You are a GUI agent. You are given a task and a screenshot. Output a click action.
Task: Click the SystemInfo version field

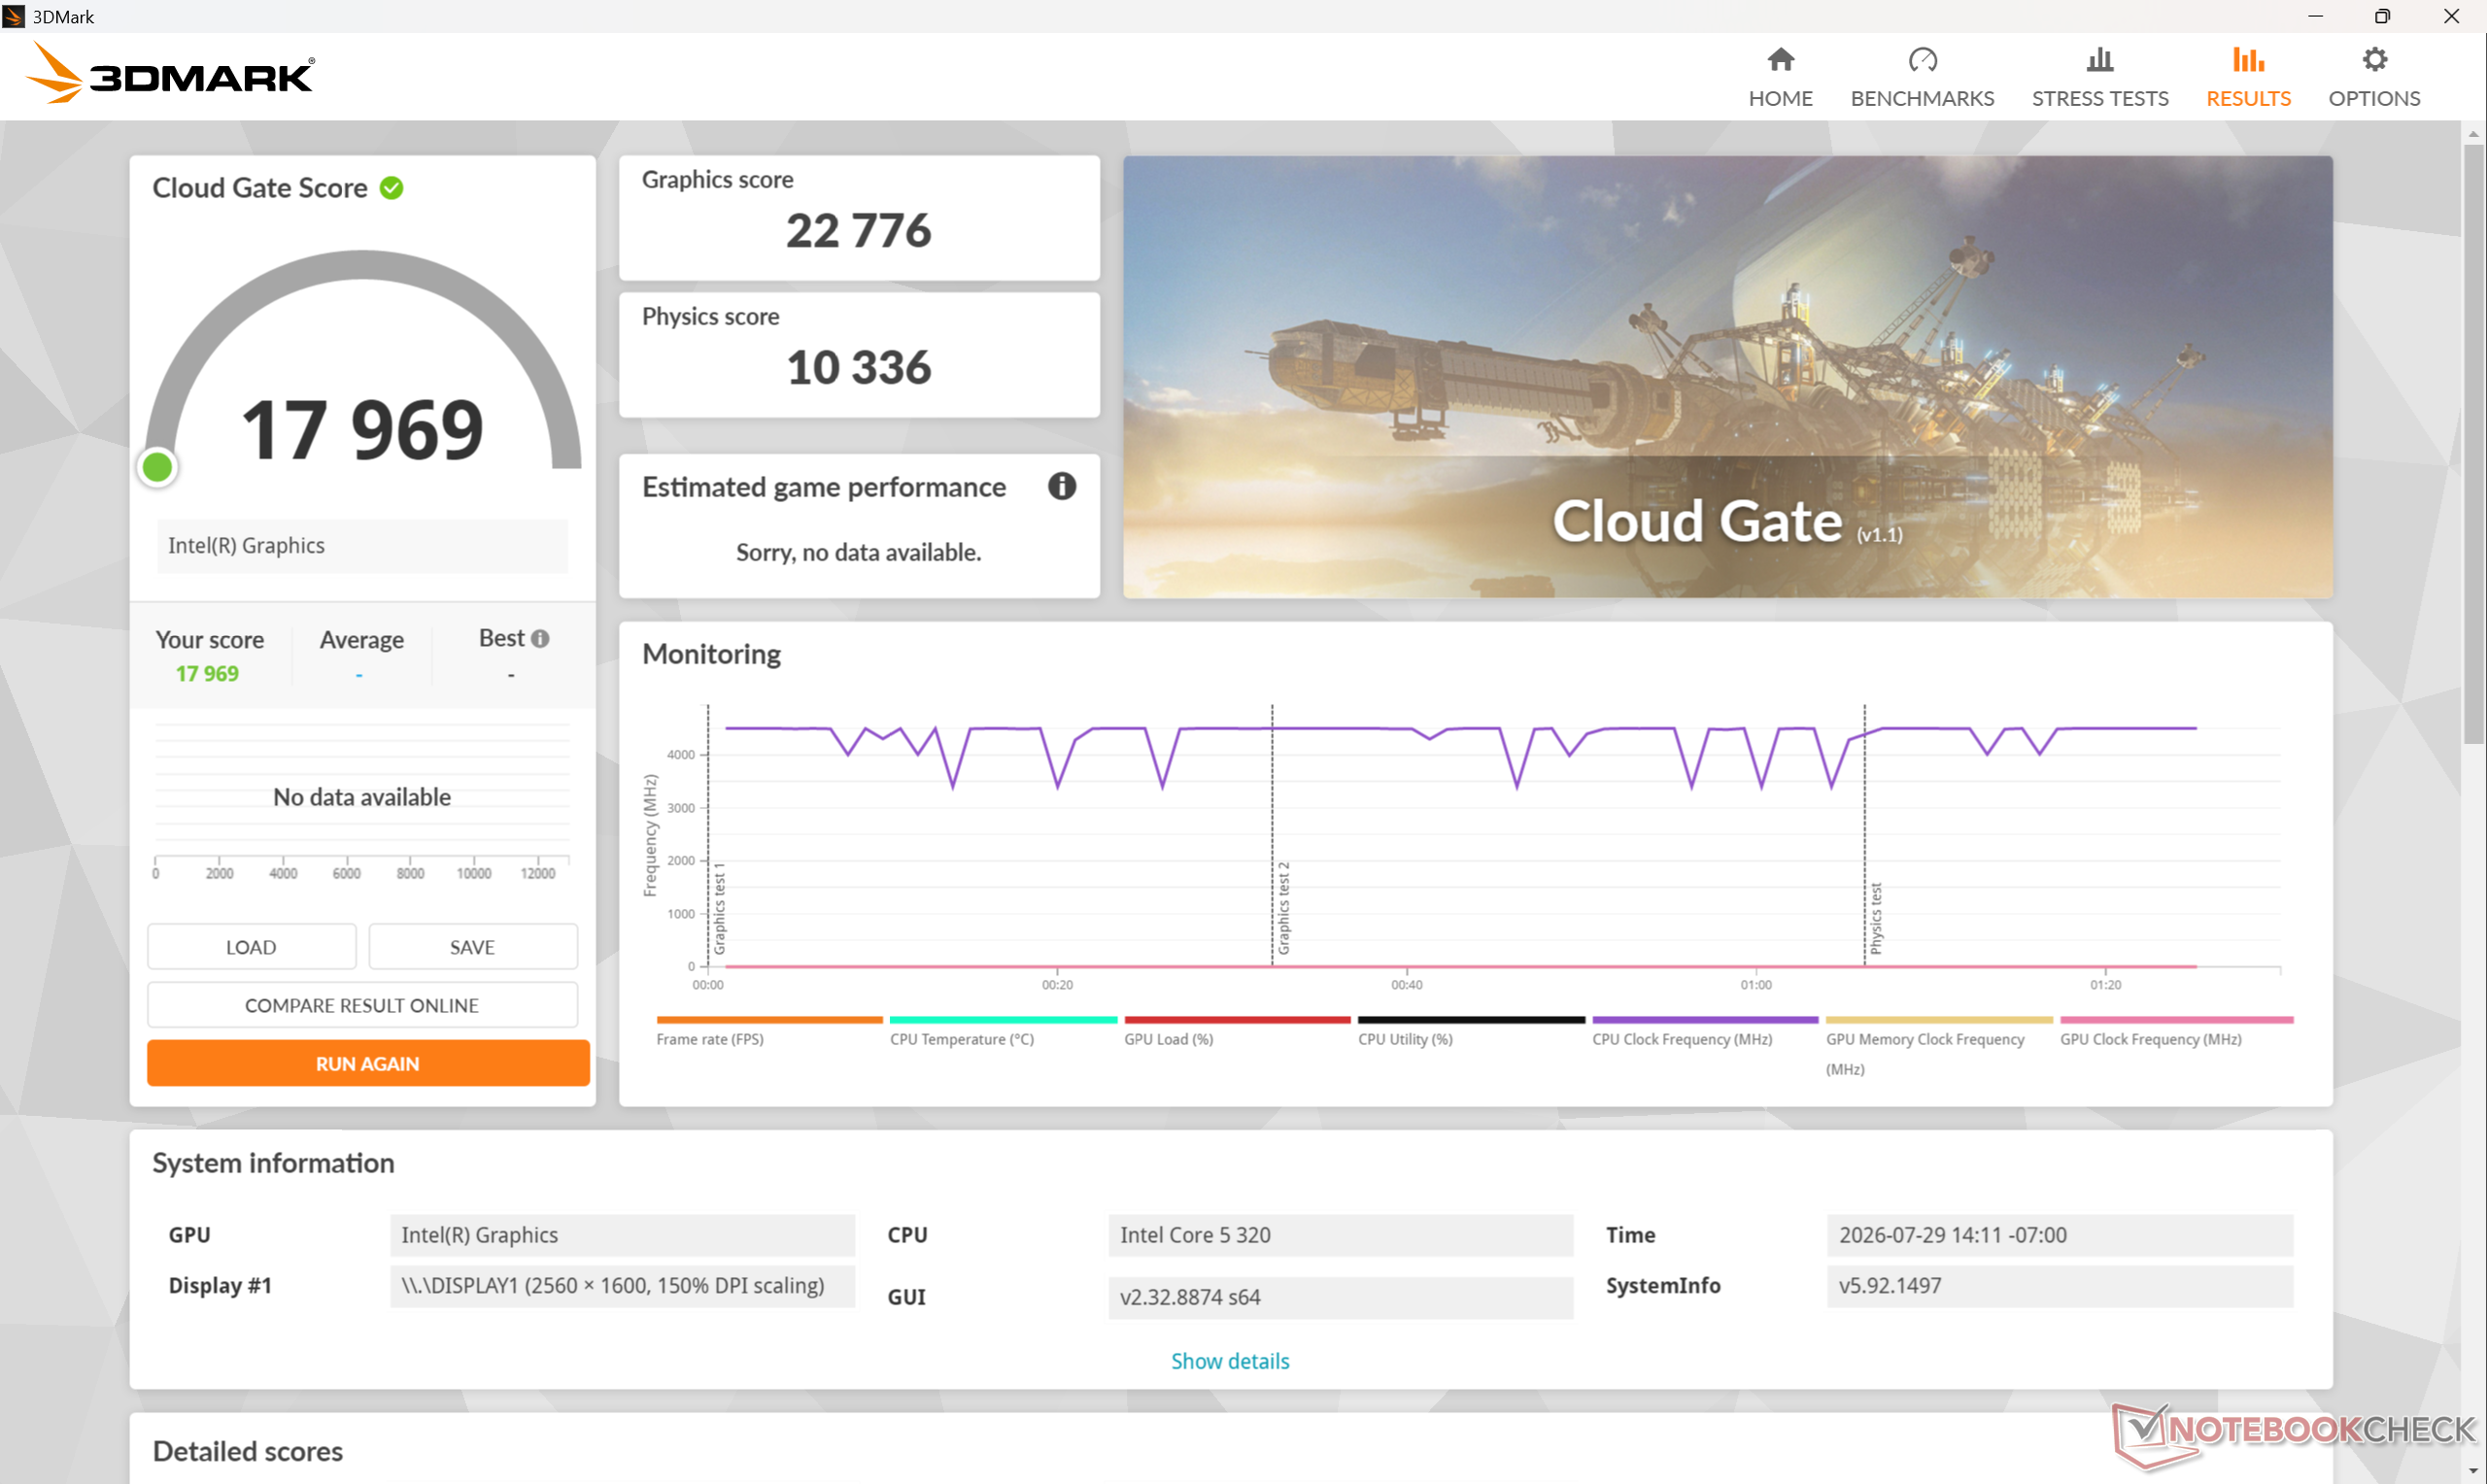pos(2059,1285)
